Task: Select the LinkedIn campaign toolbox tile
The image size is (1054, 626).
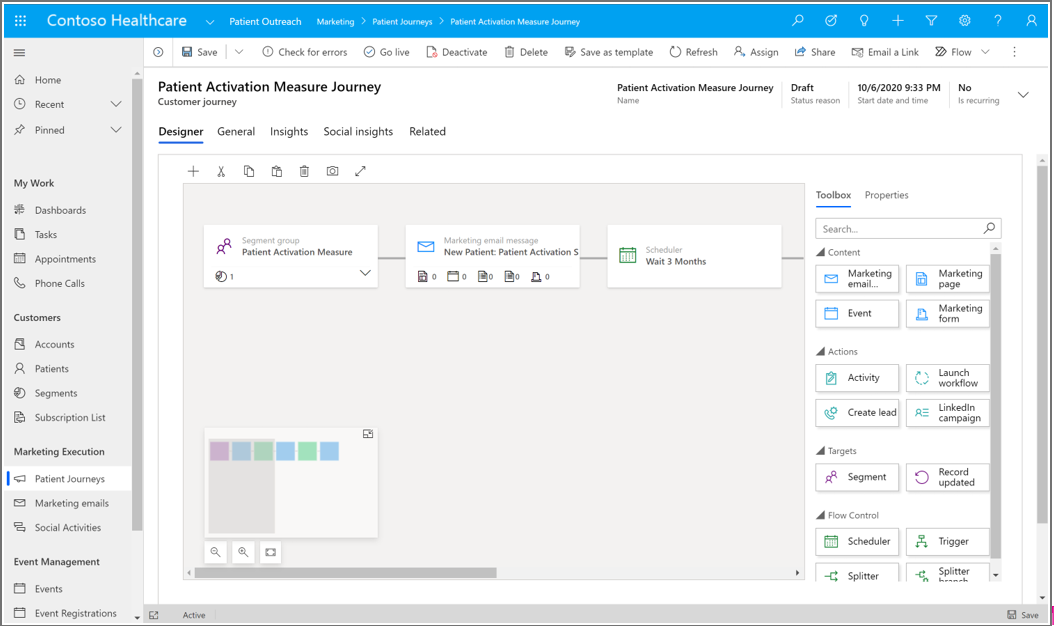Action: point(948,413)
